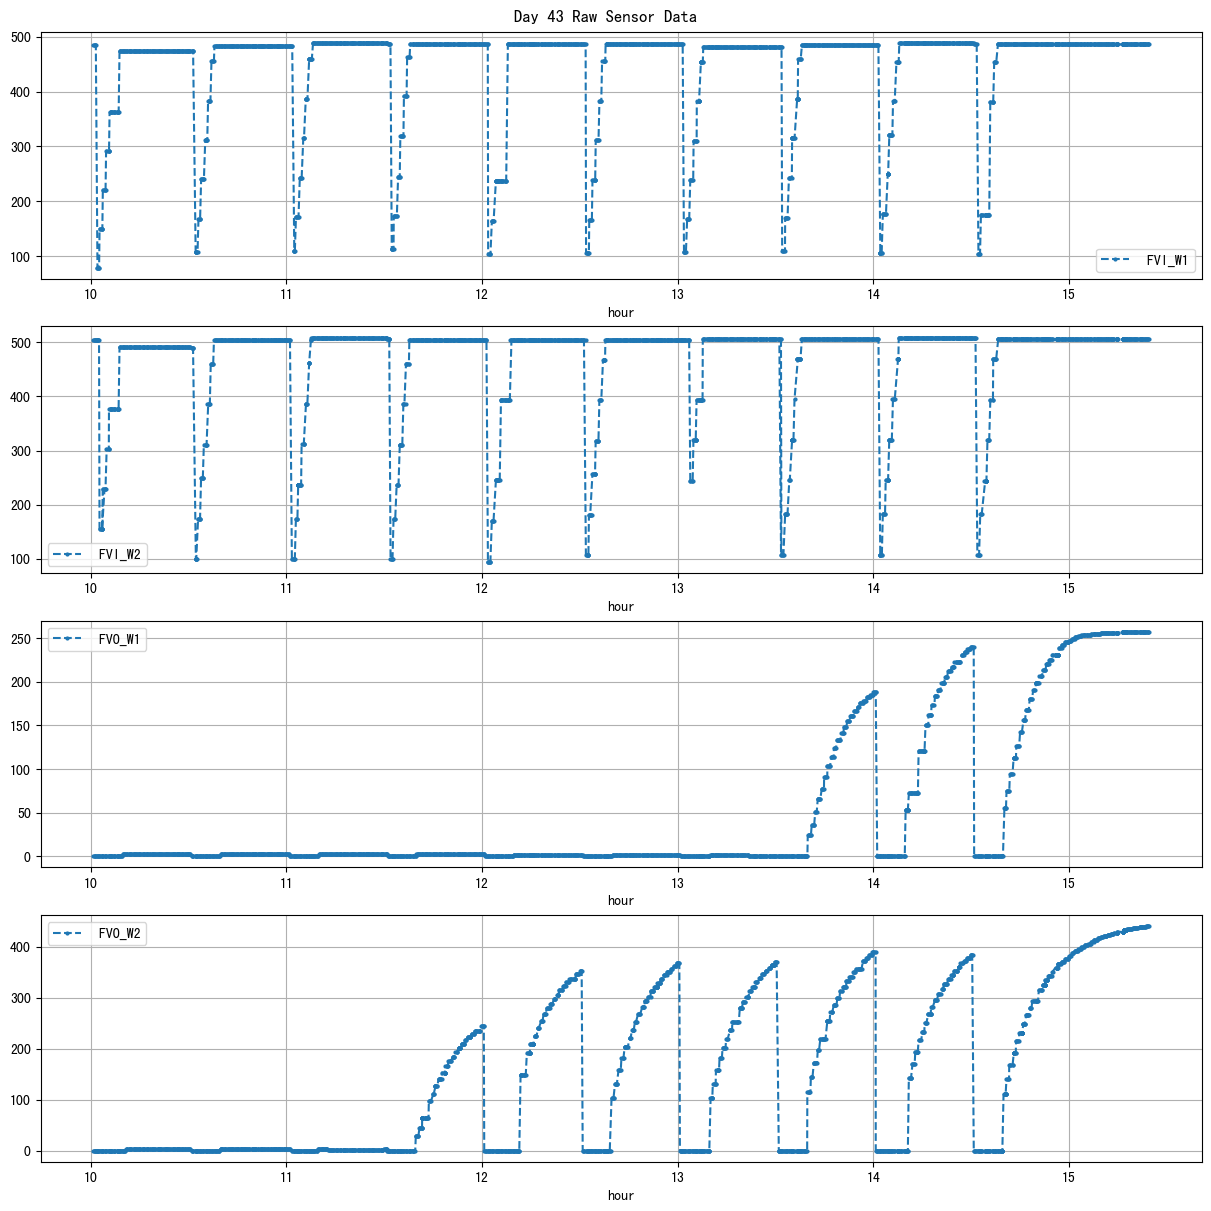Click the FVI_W2 legend label
Image resolution: width=1211 pixels, height=1211 pixels.
[x=120, y=554]
